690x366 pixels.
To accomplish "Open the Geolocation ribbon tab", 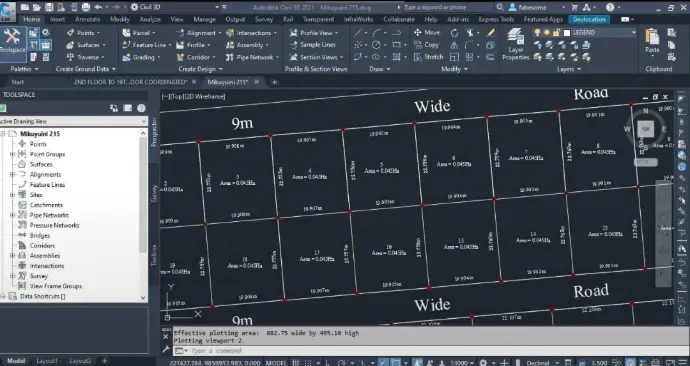I will pos(589,19).
